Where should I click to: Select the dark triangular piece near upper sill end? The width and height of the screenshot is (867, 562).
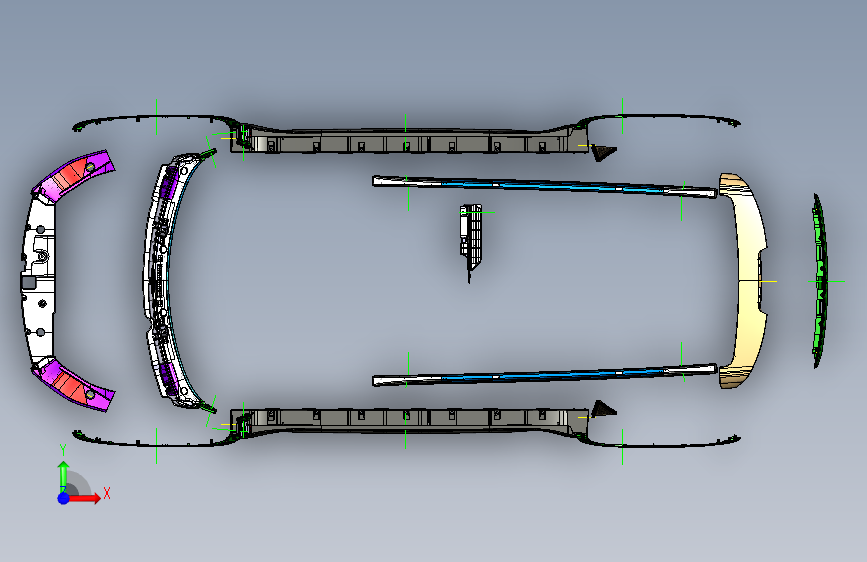point(603,152)
